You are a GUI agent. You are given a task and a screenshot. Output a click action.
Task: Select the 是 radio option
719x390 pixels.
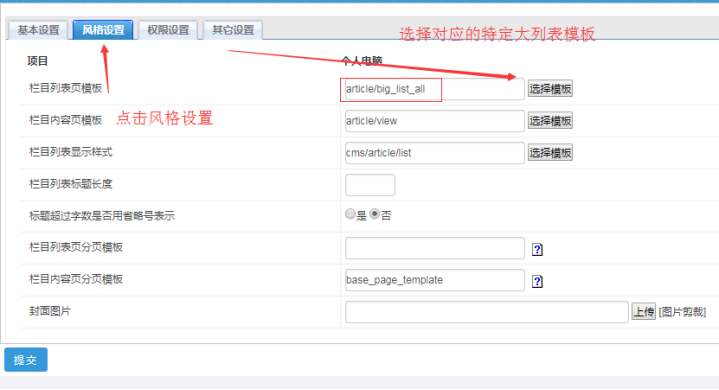[x=350, y=214]
